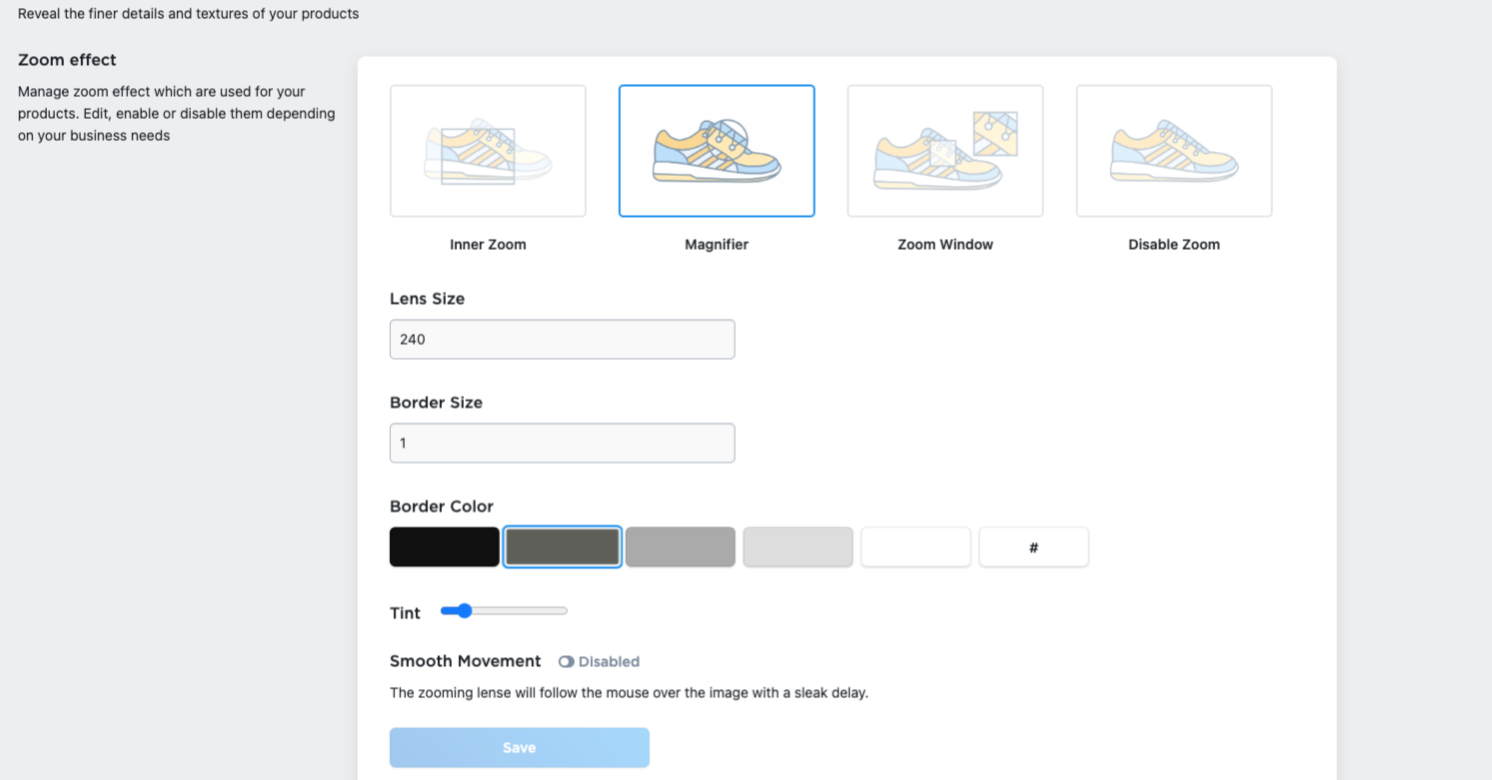This screenshot has width=1492, height=780.
Task: Focus the Border Size input field
Action: (562, 443)
